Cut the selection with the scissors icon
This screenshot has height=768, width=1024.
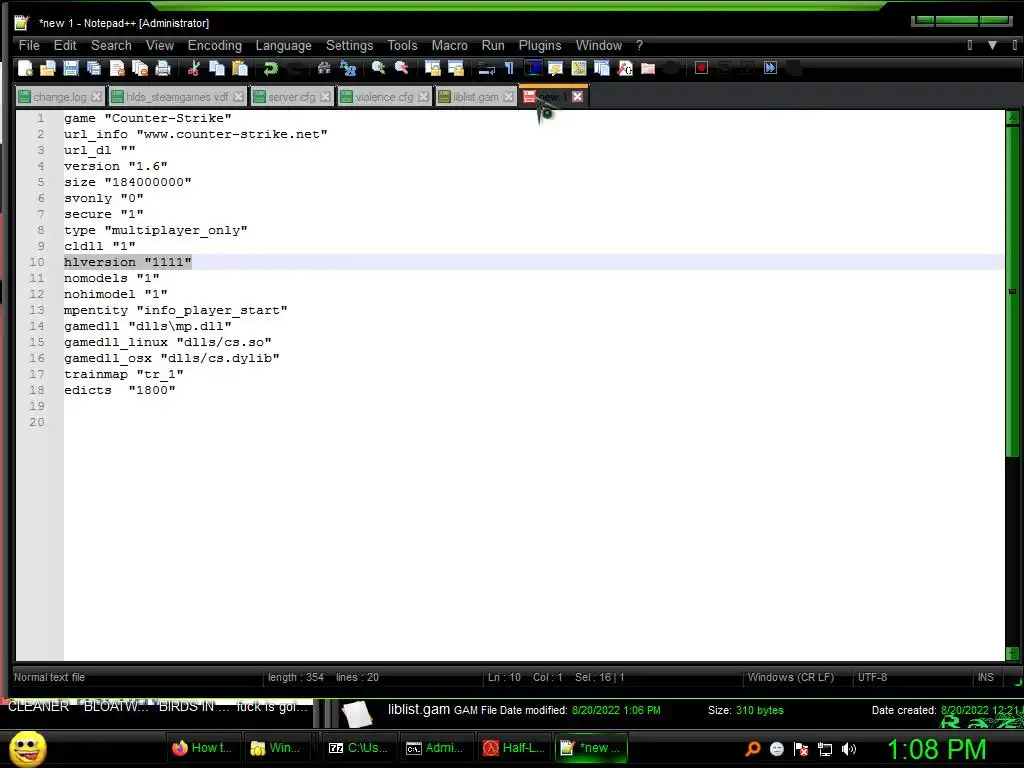pyautogui.click(x=193, y=68)
